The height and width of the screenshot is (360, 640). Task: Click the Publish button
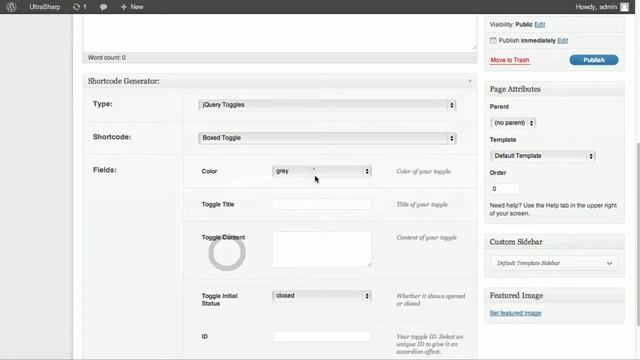(x=593, y=60)
